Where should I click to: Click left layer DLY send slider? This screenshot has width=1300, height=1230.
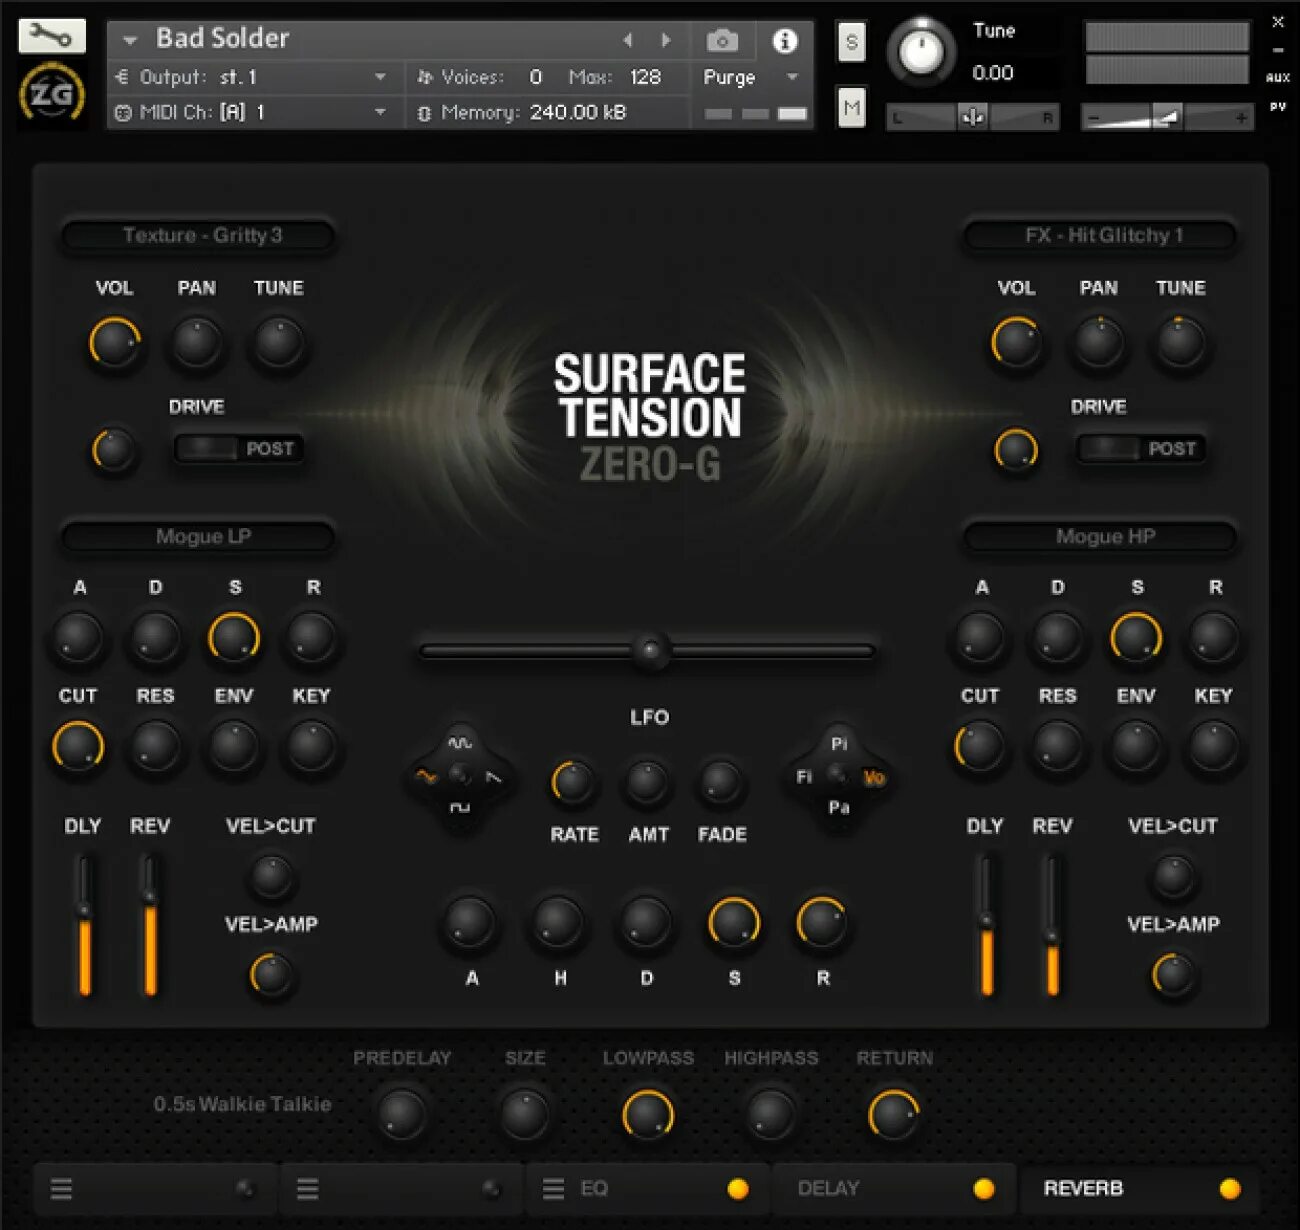(x=85, y=925)
